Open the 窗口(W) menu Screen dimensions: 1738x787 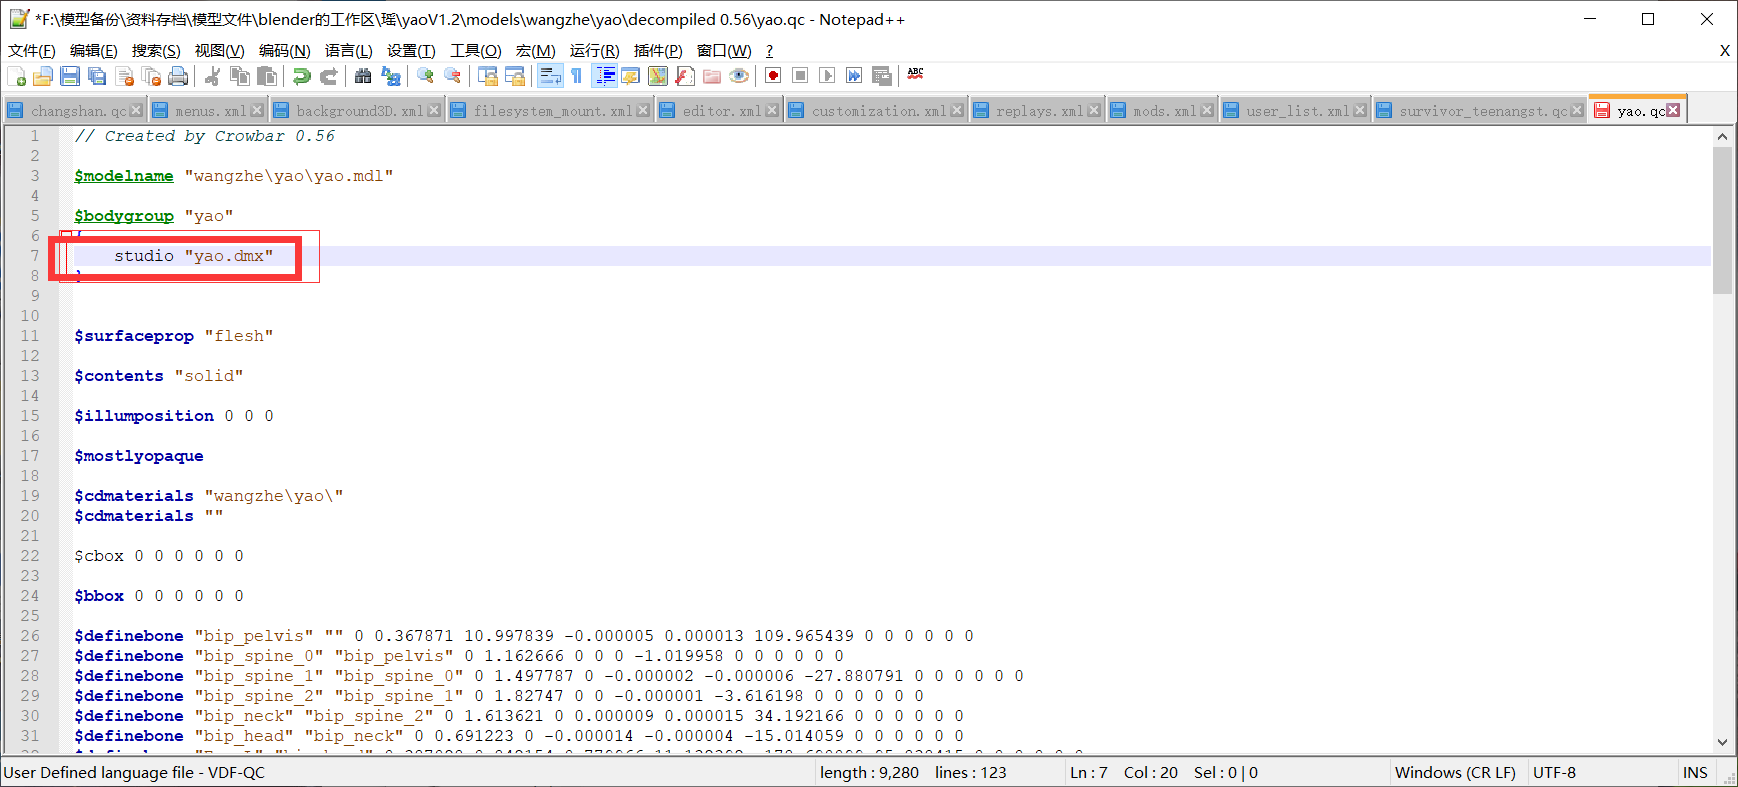(724, 50)
